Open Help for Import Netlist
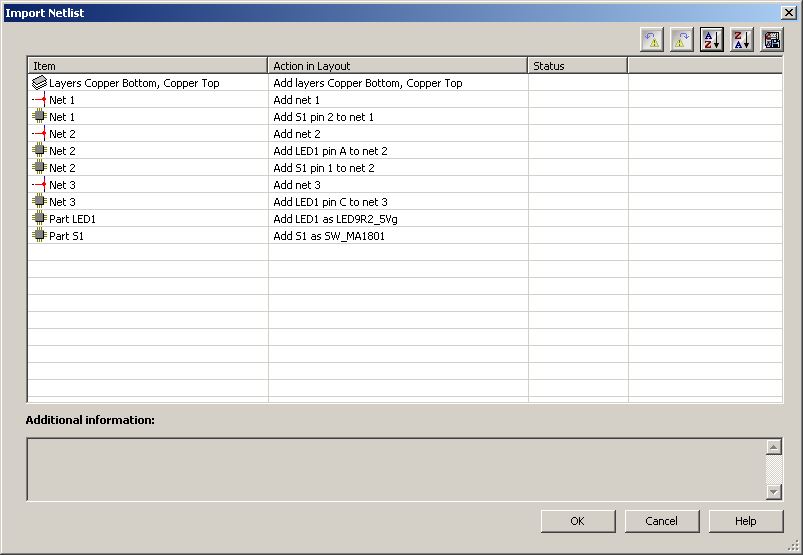The width and height of the screenshot is (803, 555). (x=746, y=521)
